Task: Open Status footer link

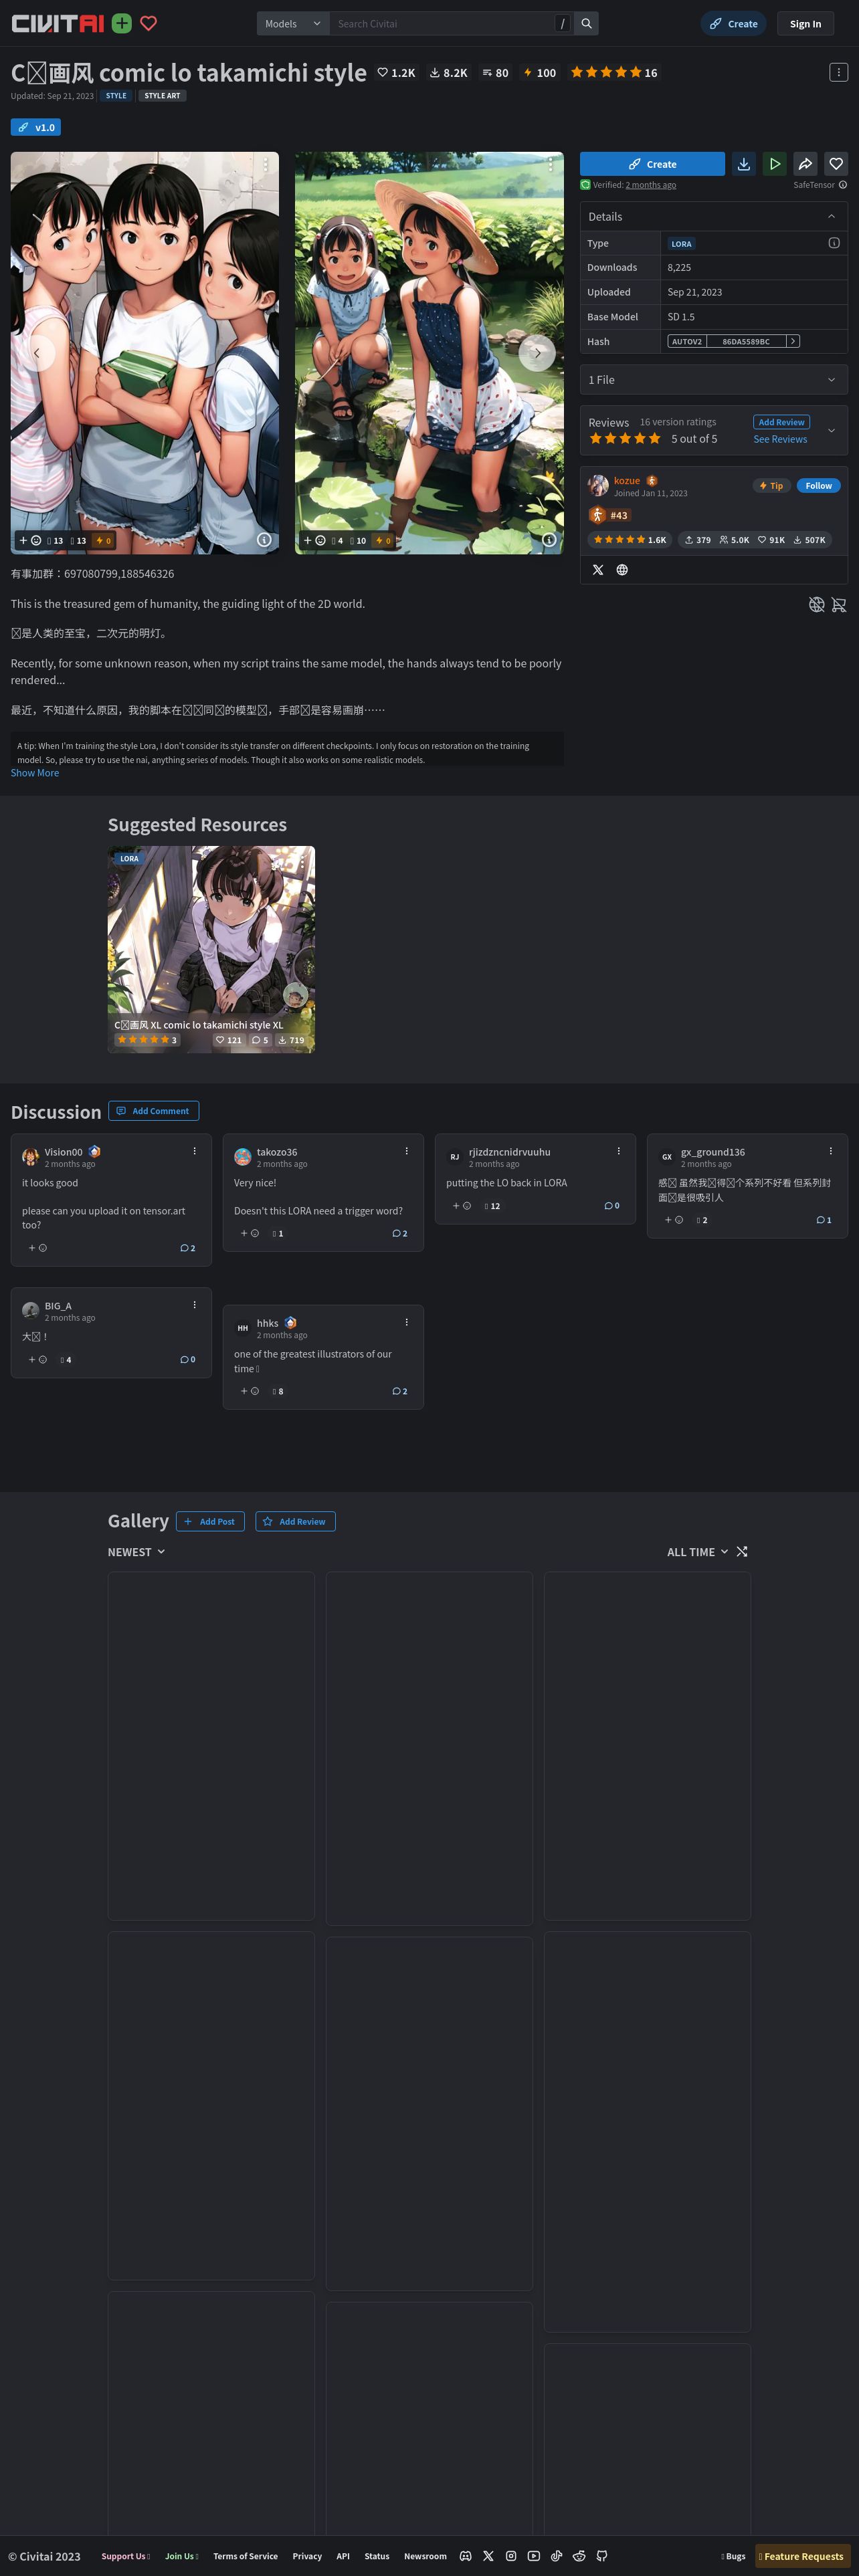Action: point(377,2556)
